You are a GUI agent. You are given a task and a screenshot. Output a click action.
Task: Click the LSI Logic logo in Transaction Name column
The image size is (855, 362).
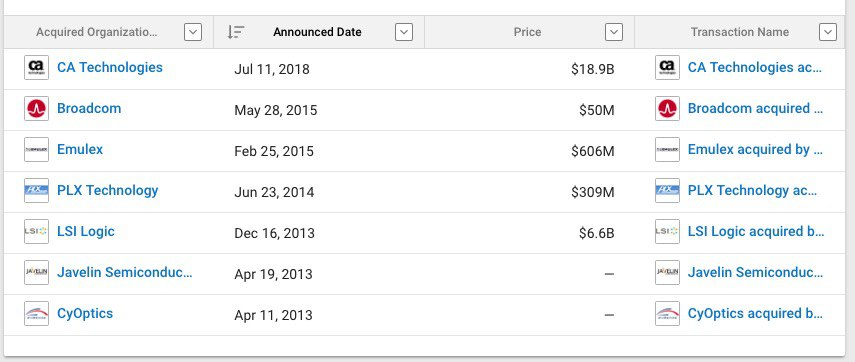[x=667, y=231]
